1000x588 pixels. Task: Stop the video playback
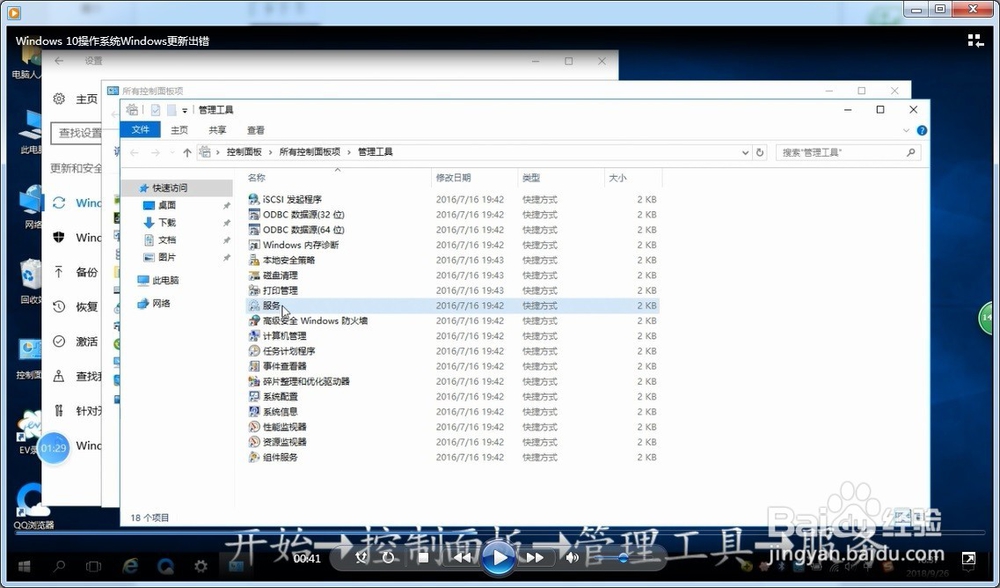coord(423,558)
